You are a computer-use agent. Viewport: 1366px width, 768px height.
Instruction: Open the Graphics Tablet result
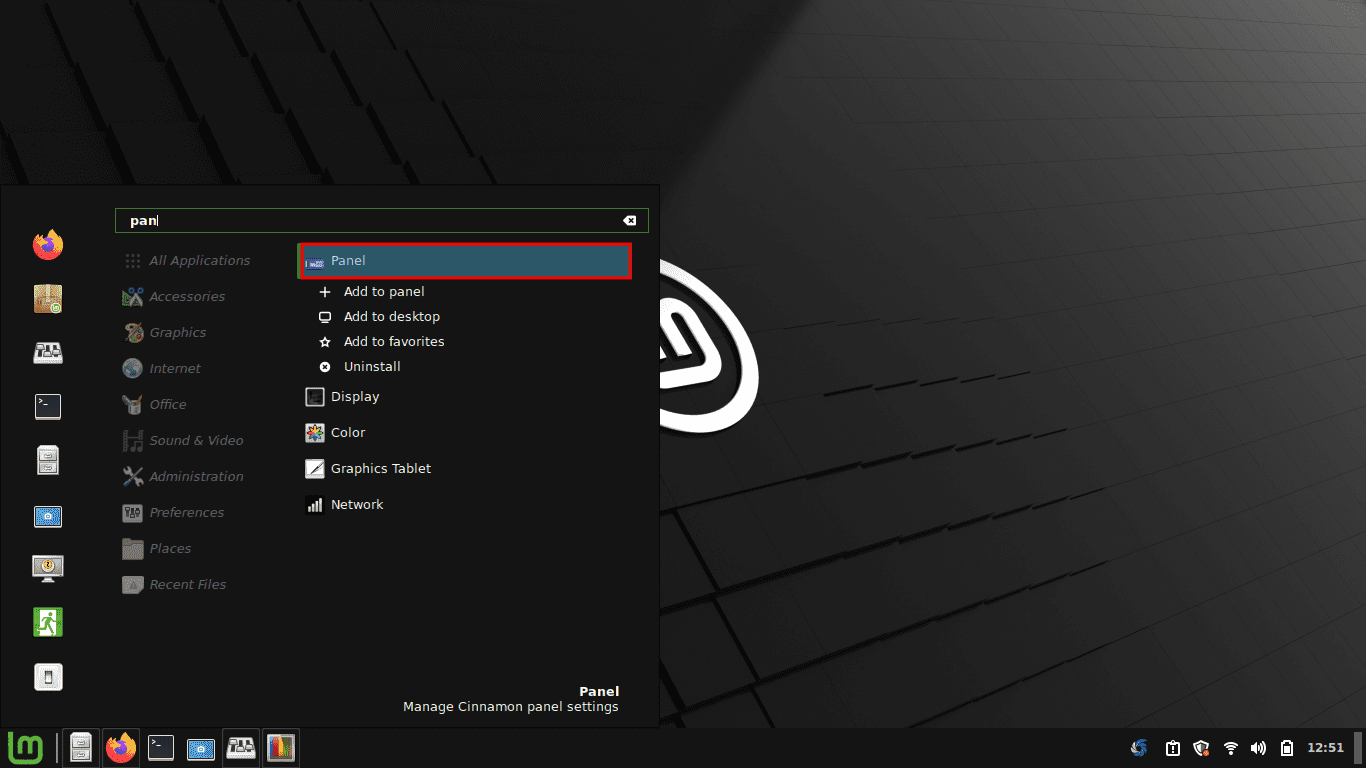tap(380, 469)
